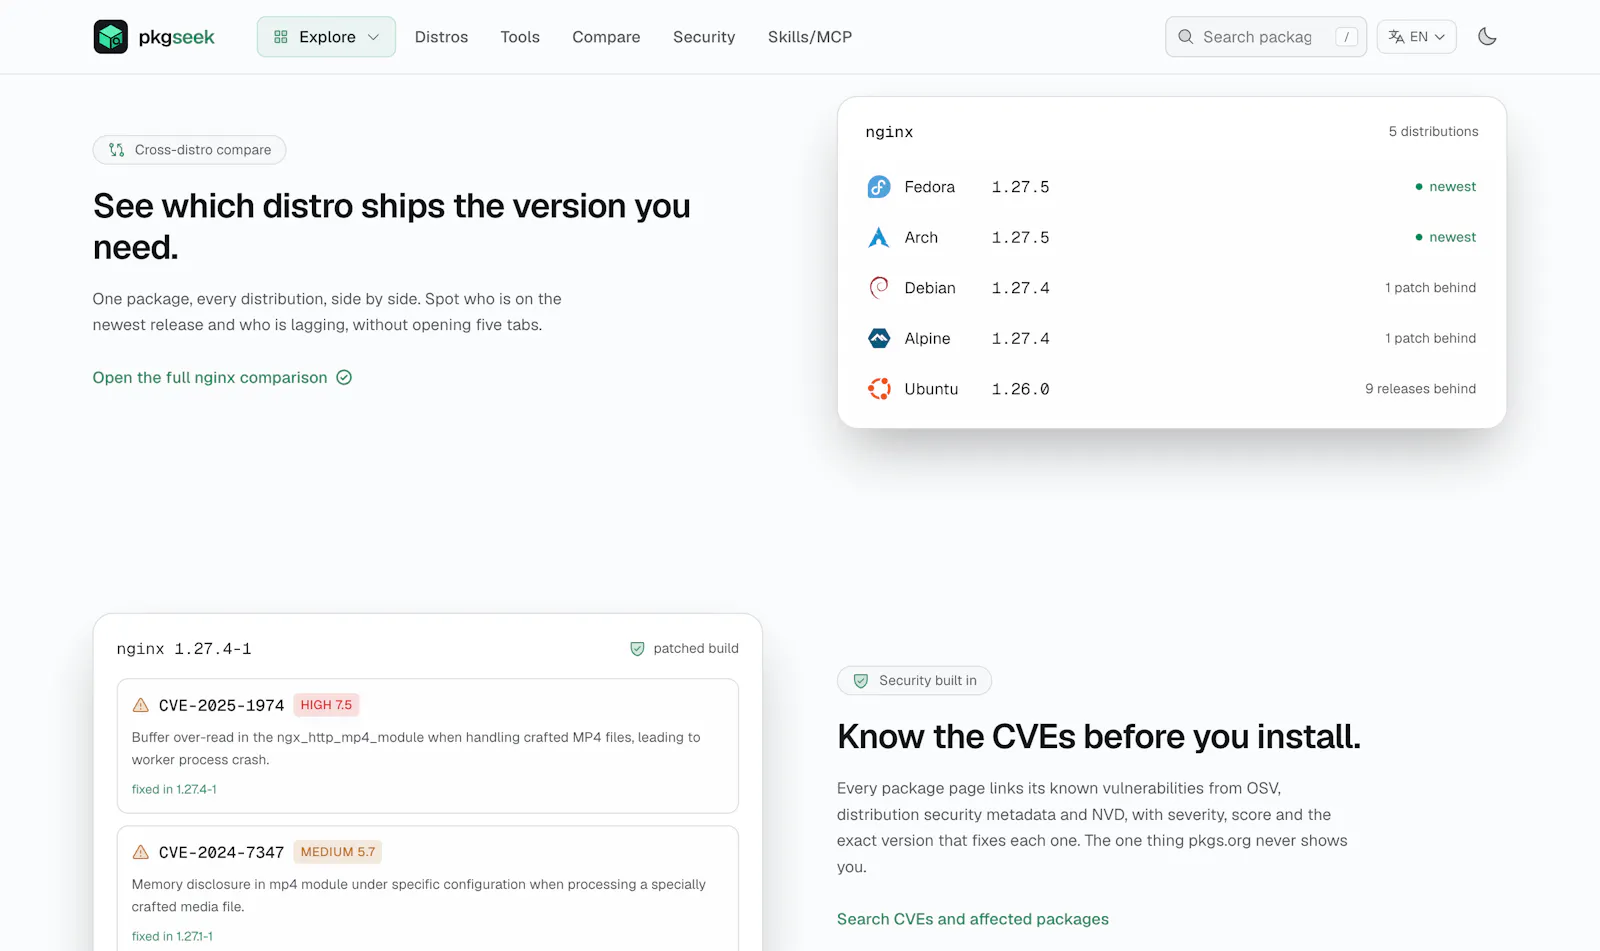Click the 'patched build' label
Image resolution: width=1600 pixels, height=951 pixels.
point(696,649)
